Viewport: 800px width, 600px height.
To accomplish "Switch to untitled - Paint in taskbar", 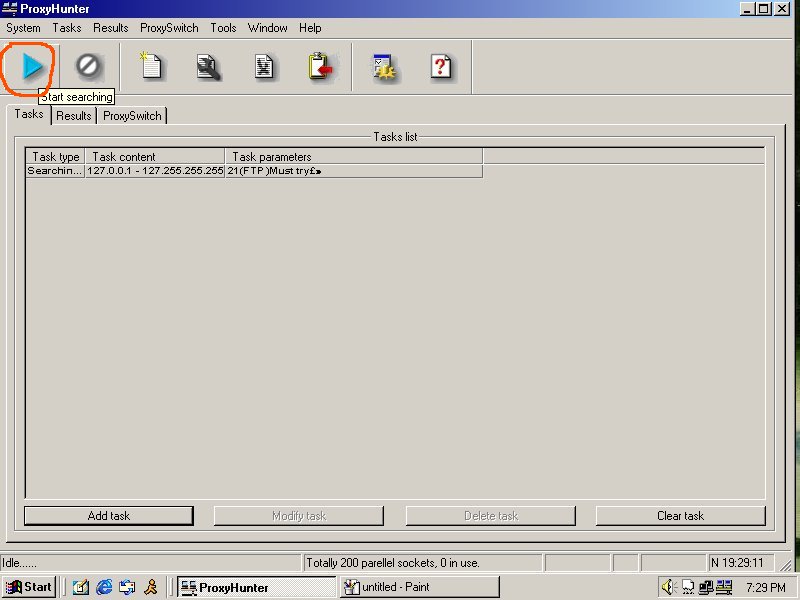I will click(x=419, y=587).
